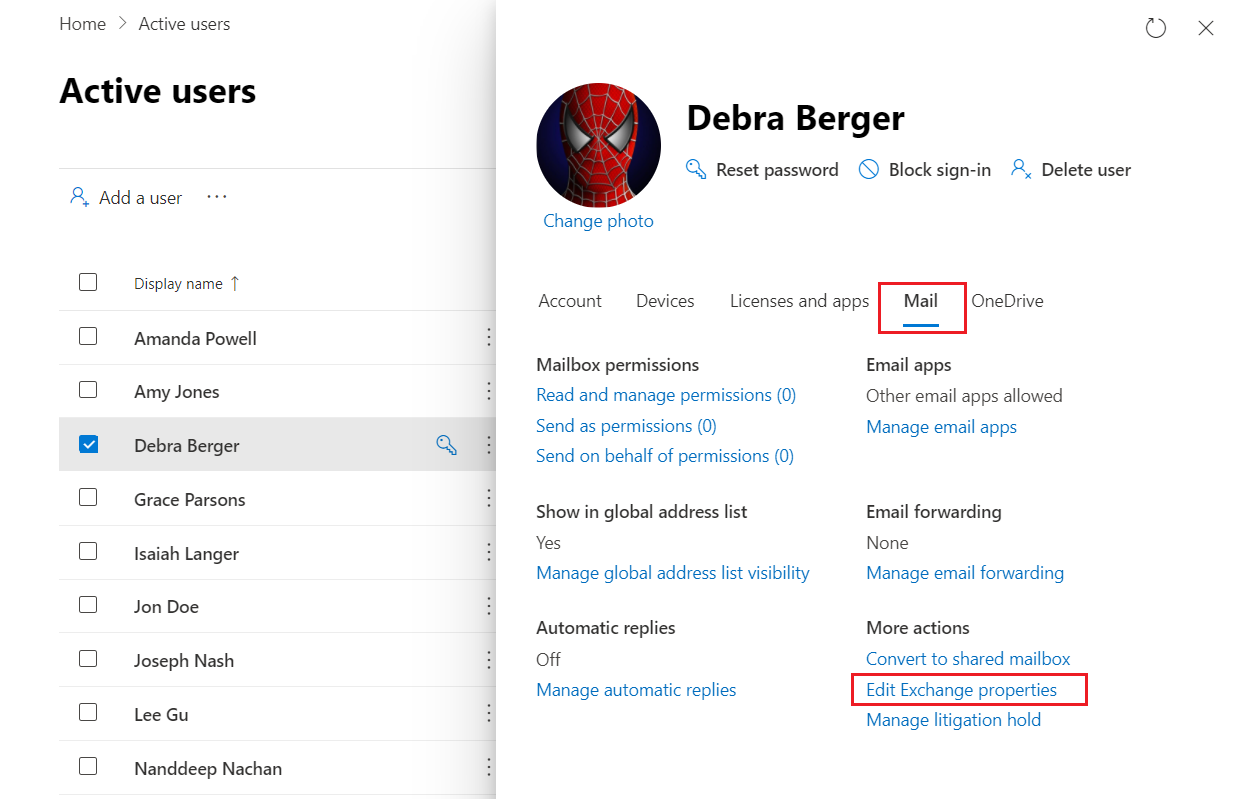Toggle the select all users checkbox

(x=88, y=282)
